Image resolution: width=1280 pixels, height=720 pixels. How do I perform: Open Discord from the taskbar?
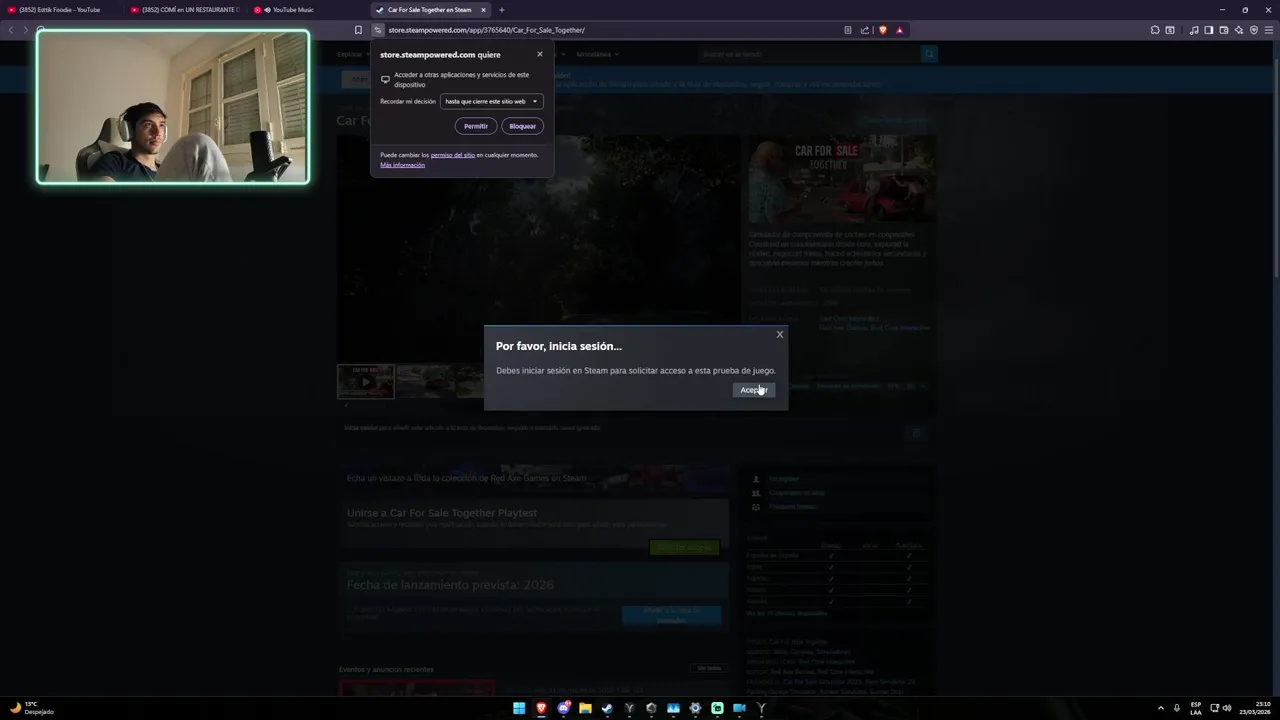pyautogui.click(x=563, y=708)
